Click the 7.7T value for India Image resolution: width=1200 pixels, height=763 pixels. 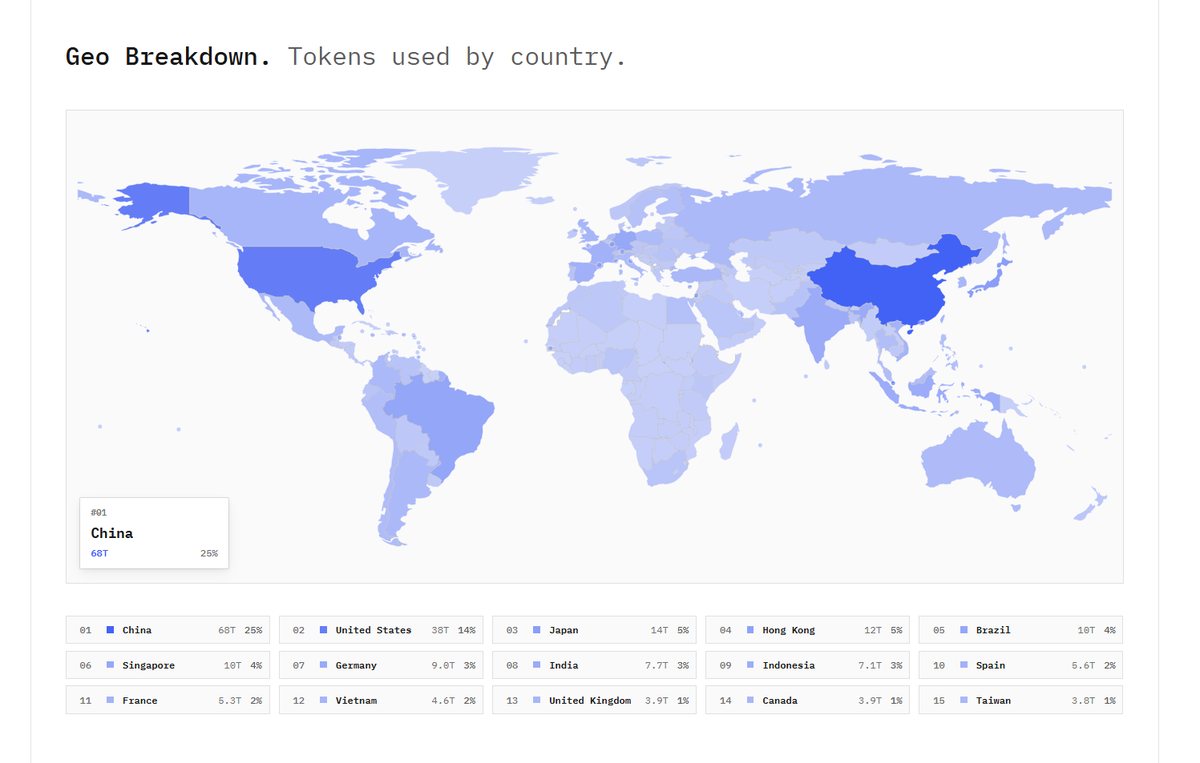click(x=657, y=665)
